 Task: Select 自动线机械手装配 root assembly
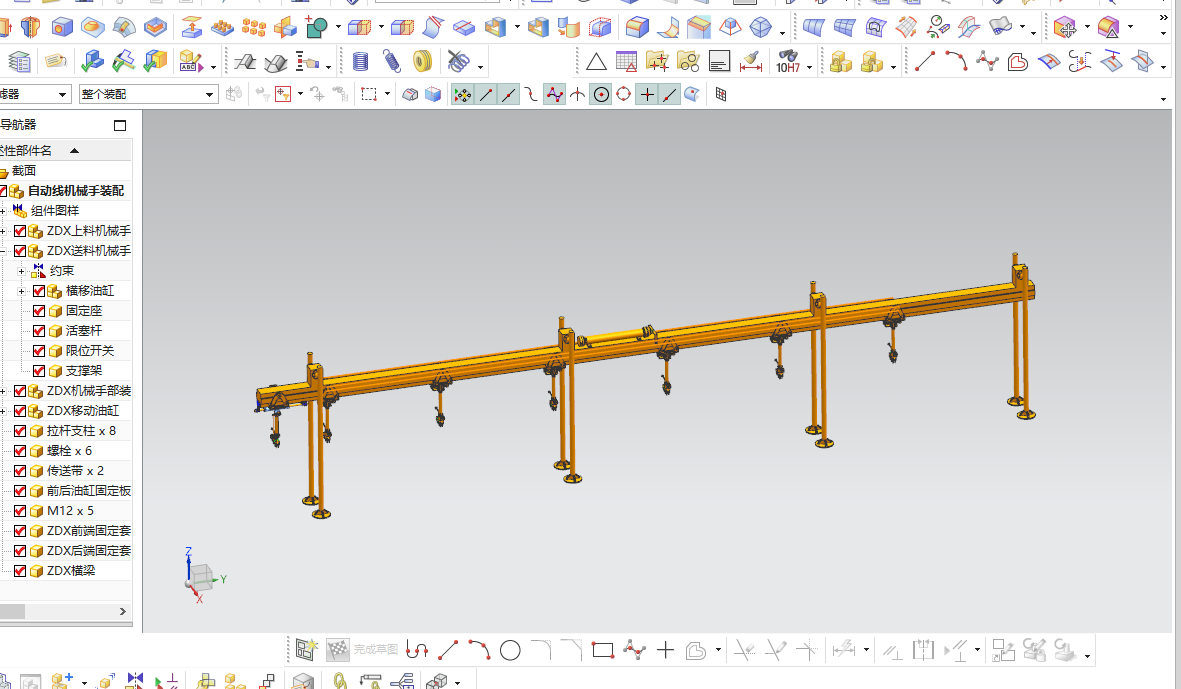click(x=75, y=191)
